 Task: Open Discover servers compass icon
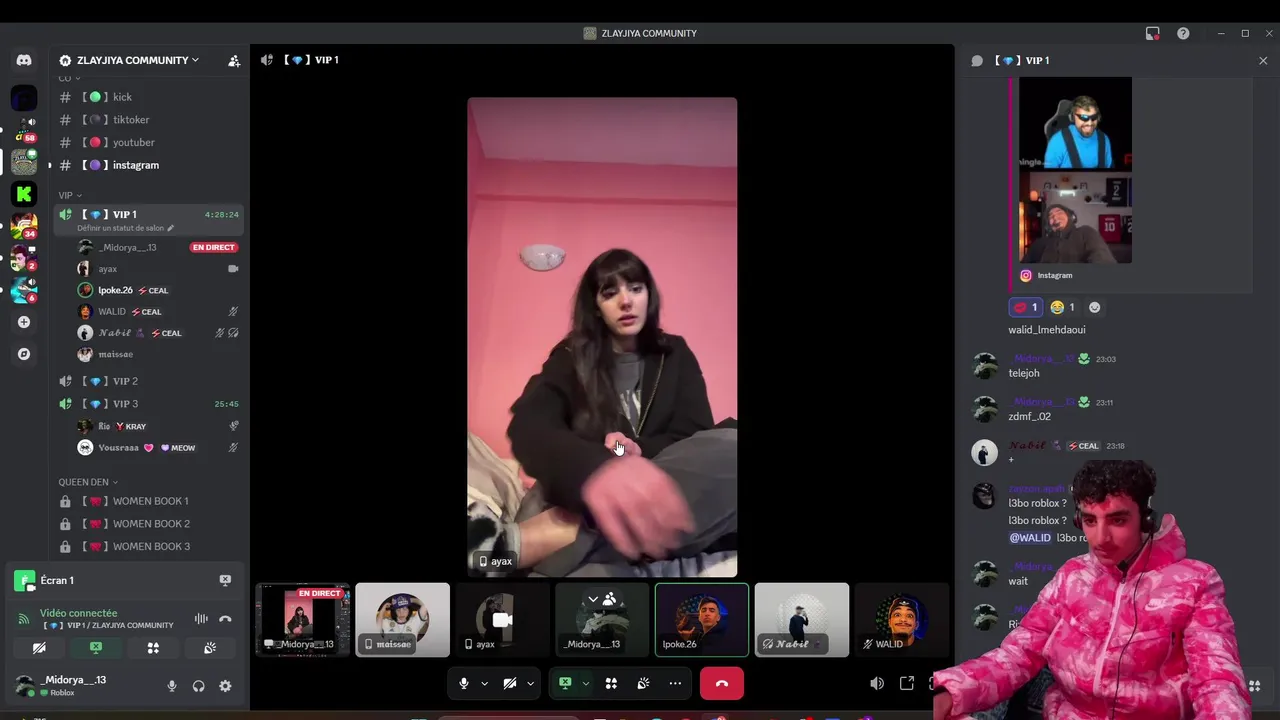click(24, 354)
